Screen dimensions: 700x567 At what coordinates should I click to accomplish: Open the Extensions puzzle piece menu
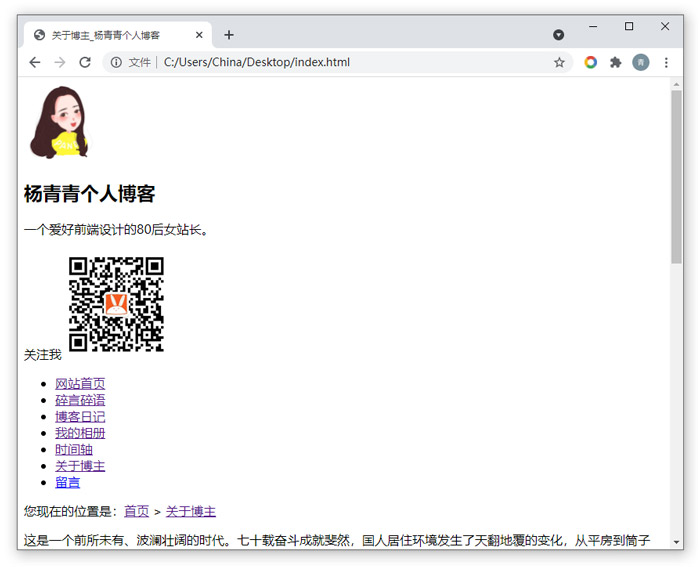coord(616,63)
